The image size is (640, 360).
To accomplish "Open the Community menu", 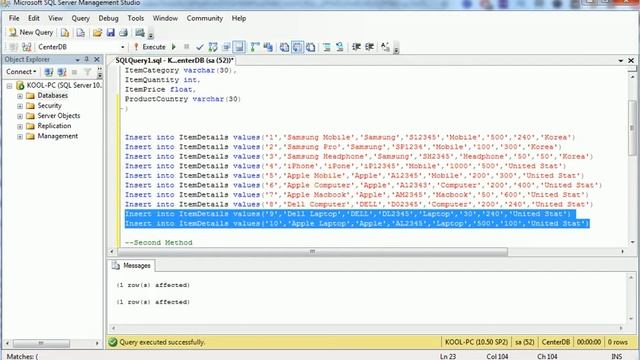I will point(204,18).
